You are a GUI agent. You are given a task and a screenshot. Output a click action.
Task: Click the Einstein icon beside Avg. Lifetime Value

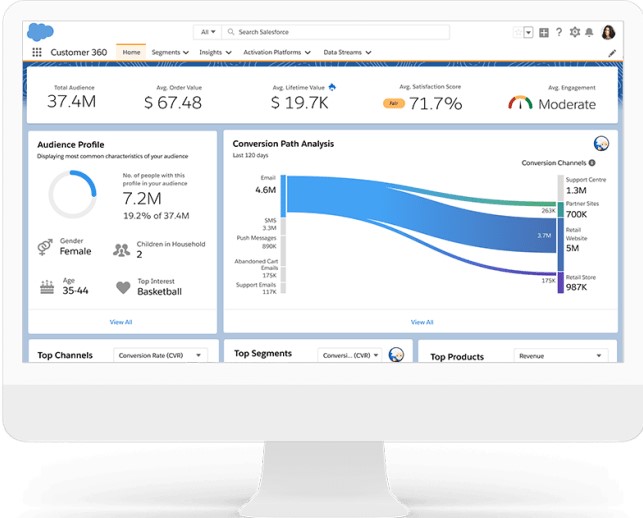(x=332, y=87)
